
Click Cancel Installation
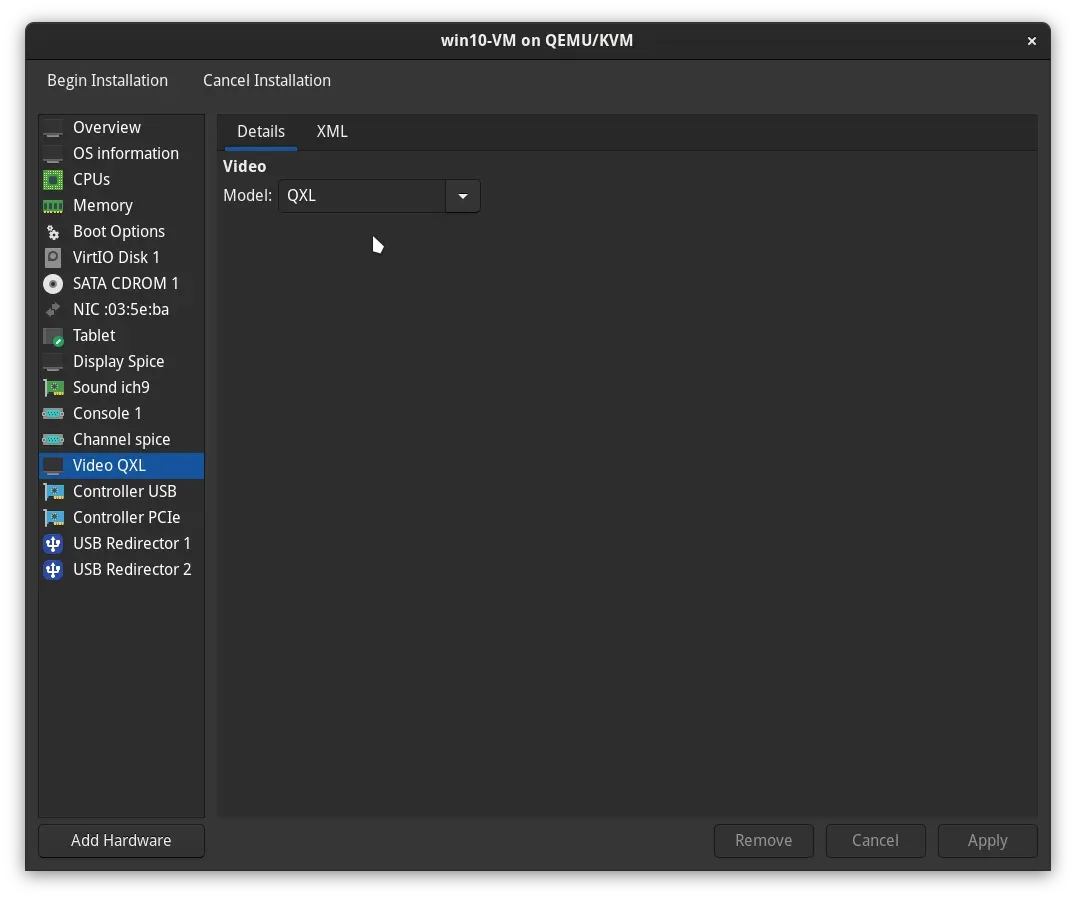267,80
